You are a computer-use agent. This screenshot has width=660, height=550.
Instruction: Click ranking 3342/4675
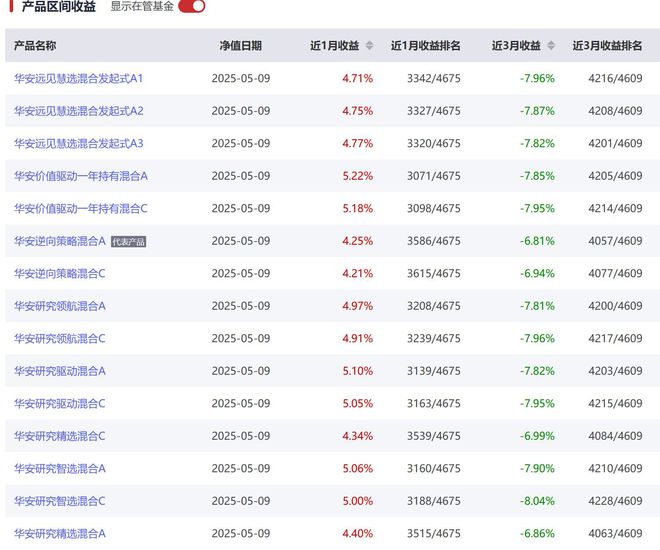coord(434,78)
